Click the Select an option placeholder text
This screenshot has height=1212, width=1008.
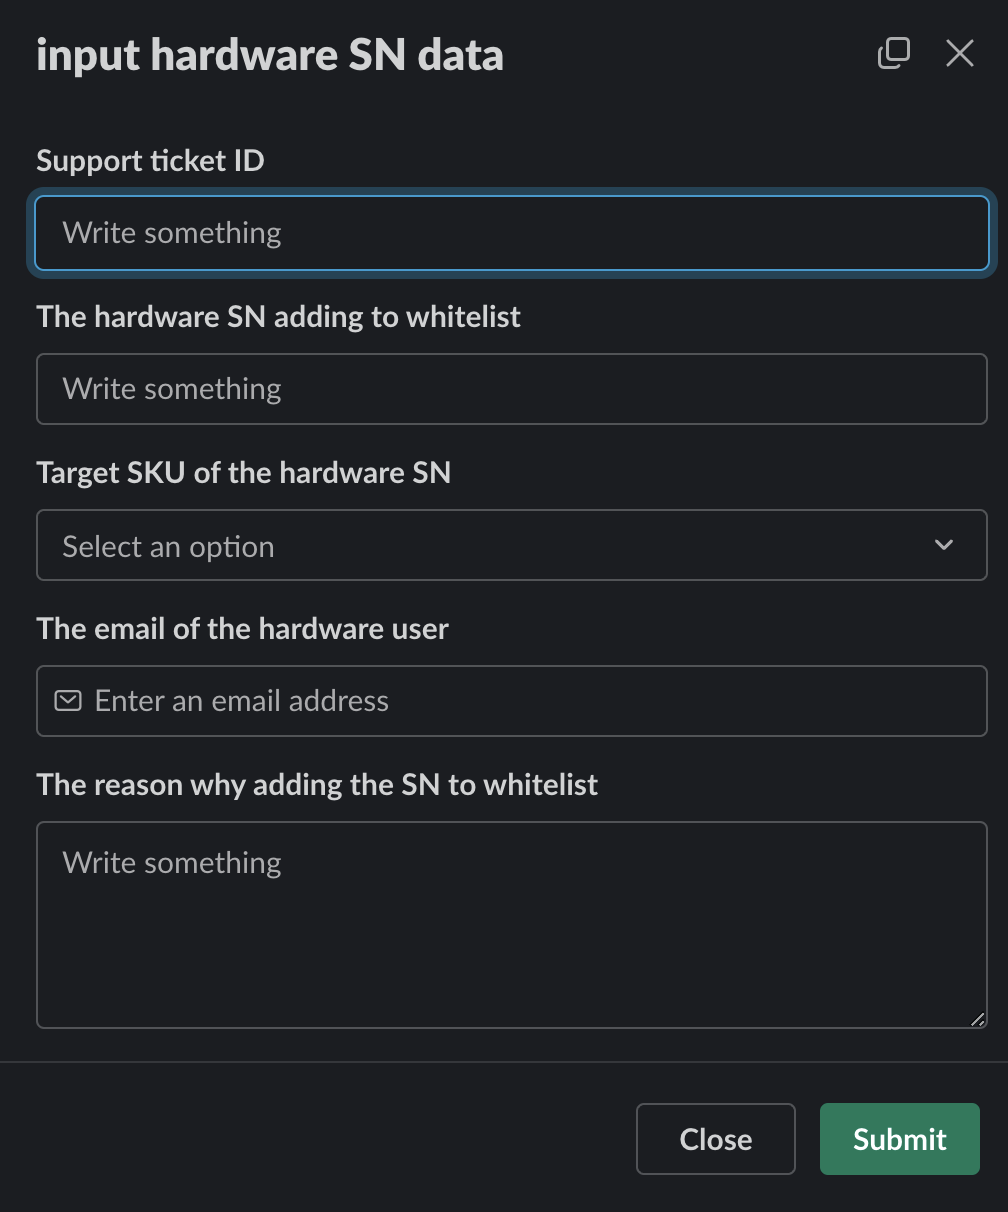click(168, 546)
